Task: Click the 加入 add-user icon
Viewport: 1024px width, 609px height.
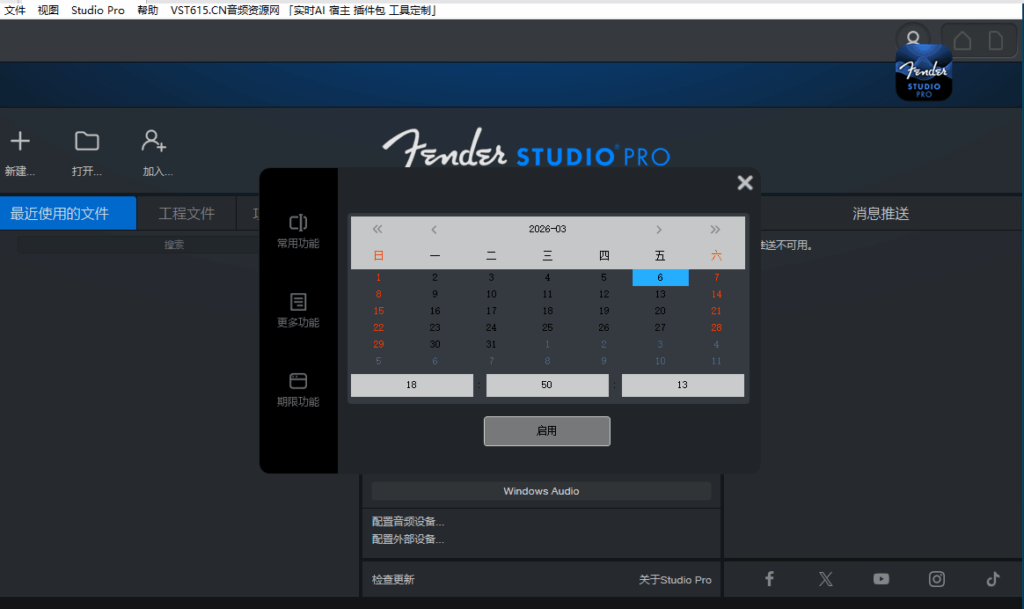Action: (155, 142)
